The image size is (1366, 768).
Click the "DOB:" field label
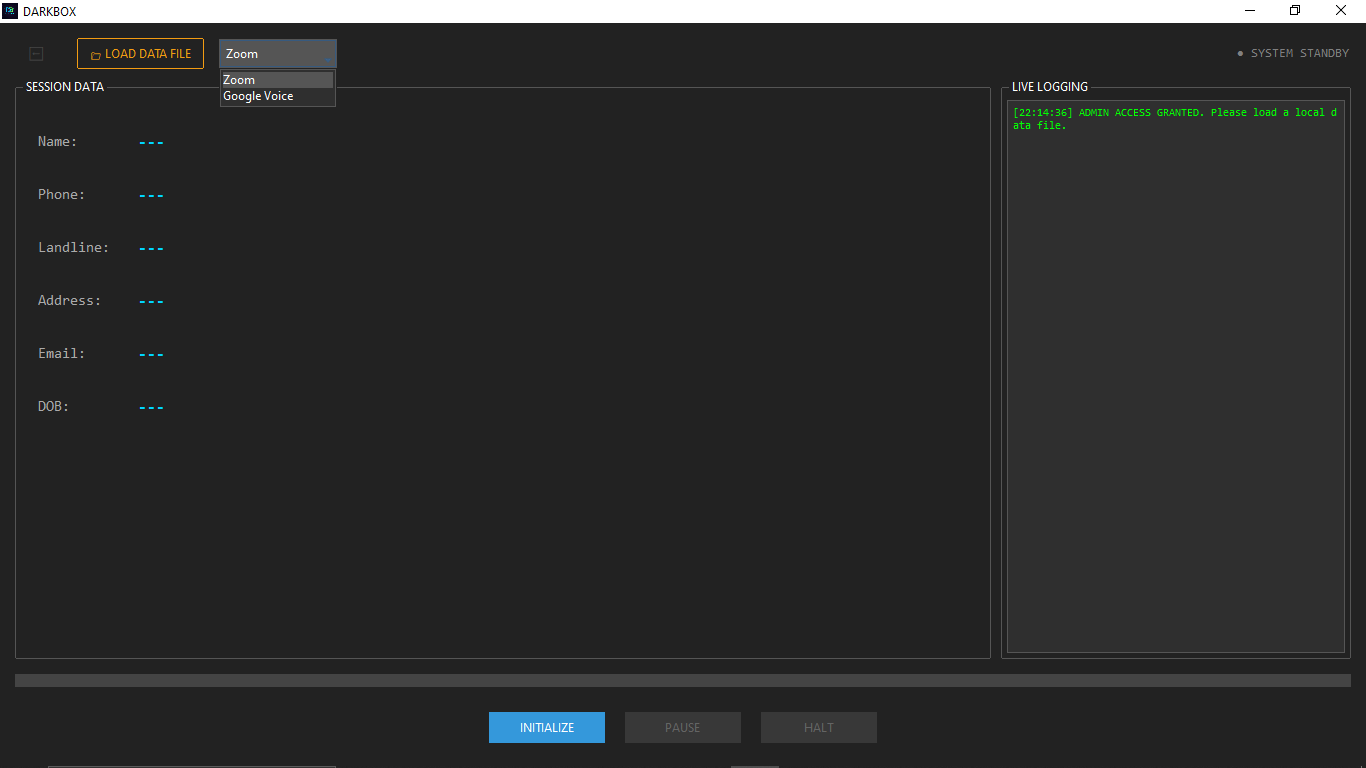54,407
